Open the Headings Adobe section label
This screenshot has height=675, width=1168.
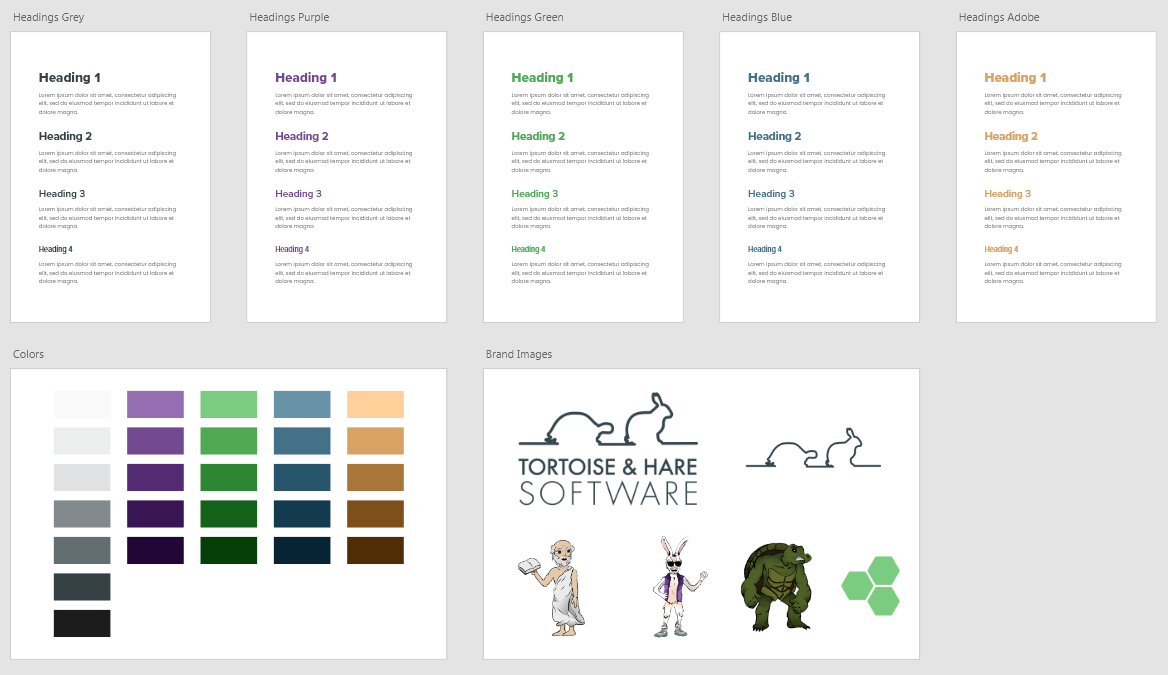[998, 17]
